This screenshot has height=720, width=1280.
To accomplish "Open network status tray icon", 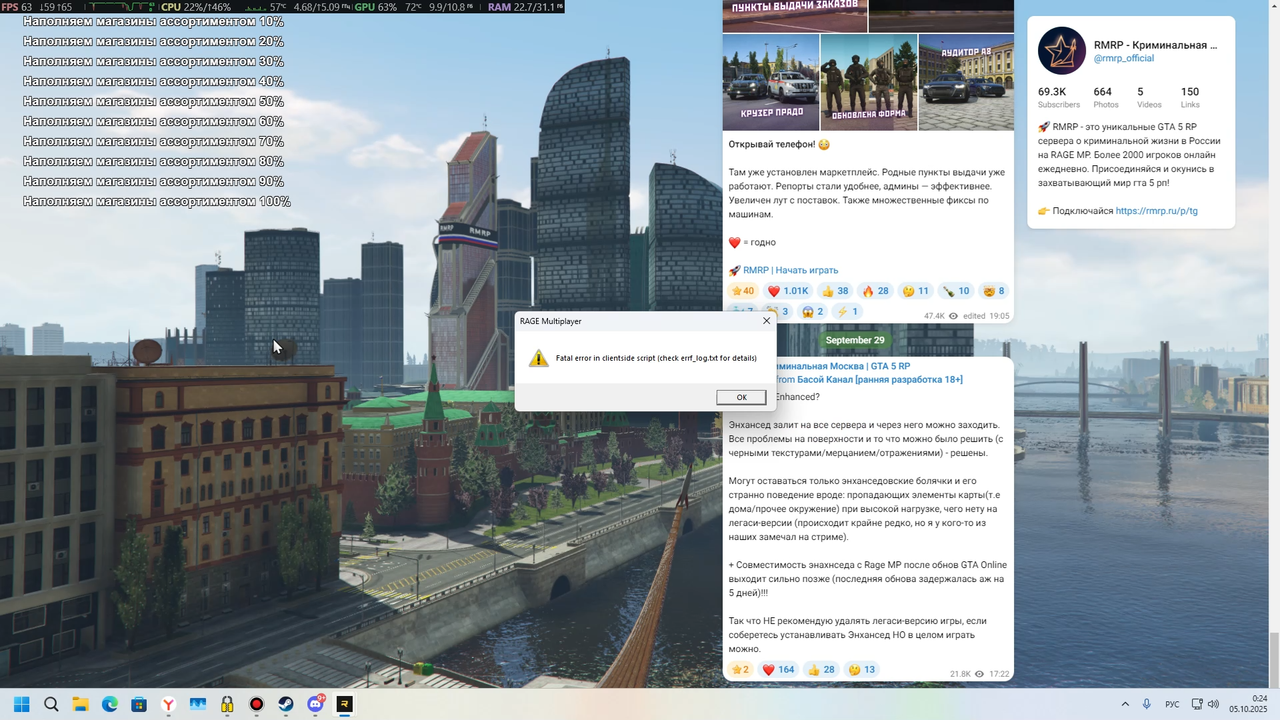I will [x=1197, y=704].
